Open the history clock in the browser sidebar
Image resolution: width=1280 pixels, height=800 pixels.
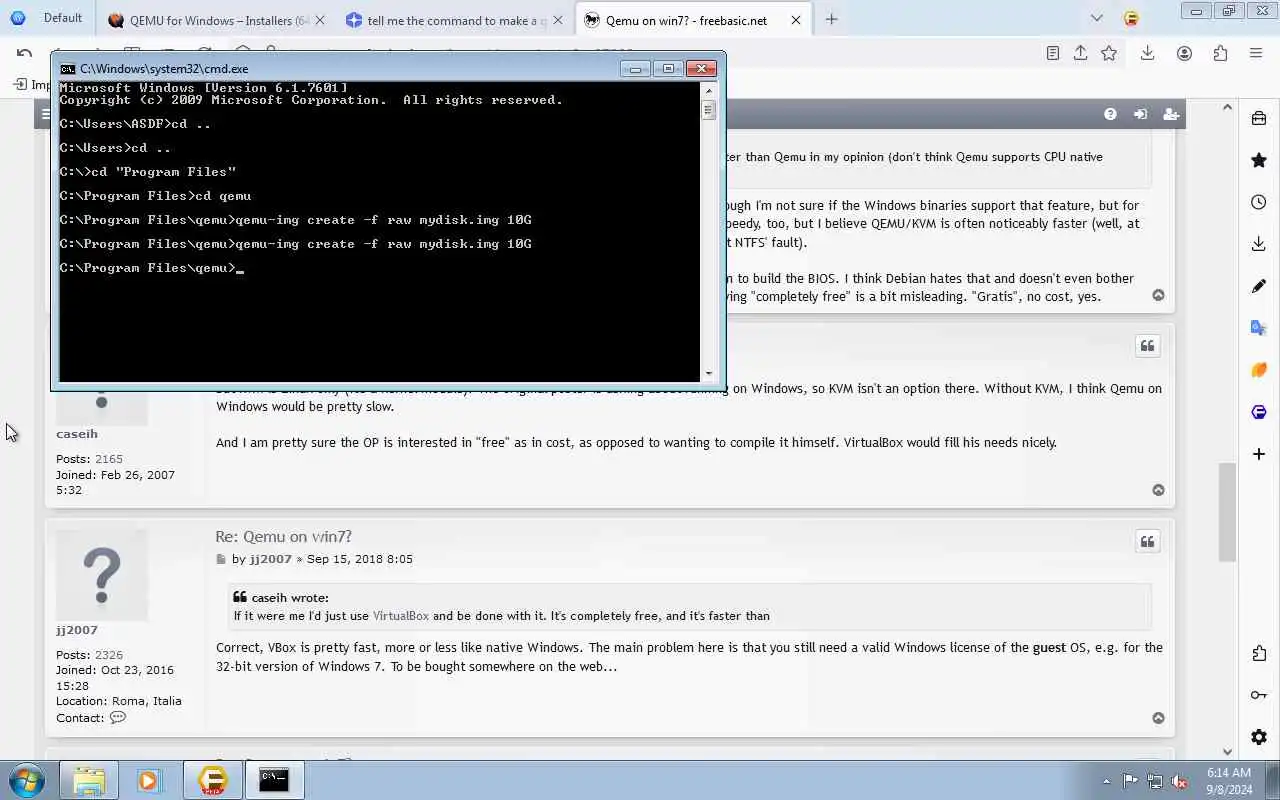[x=1259, y=202]
